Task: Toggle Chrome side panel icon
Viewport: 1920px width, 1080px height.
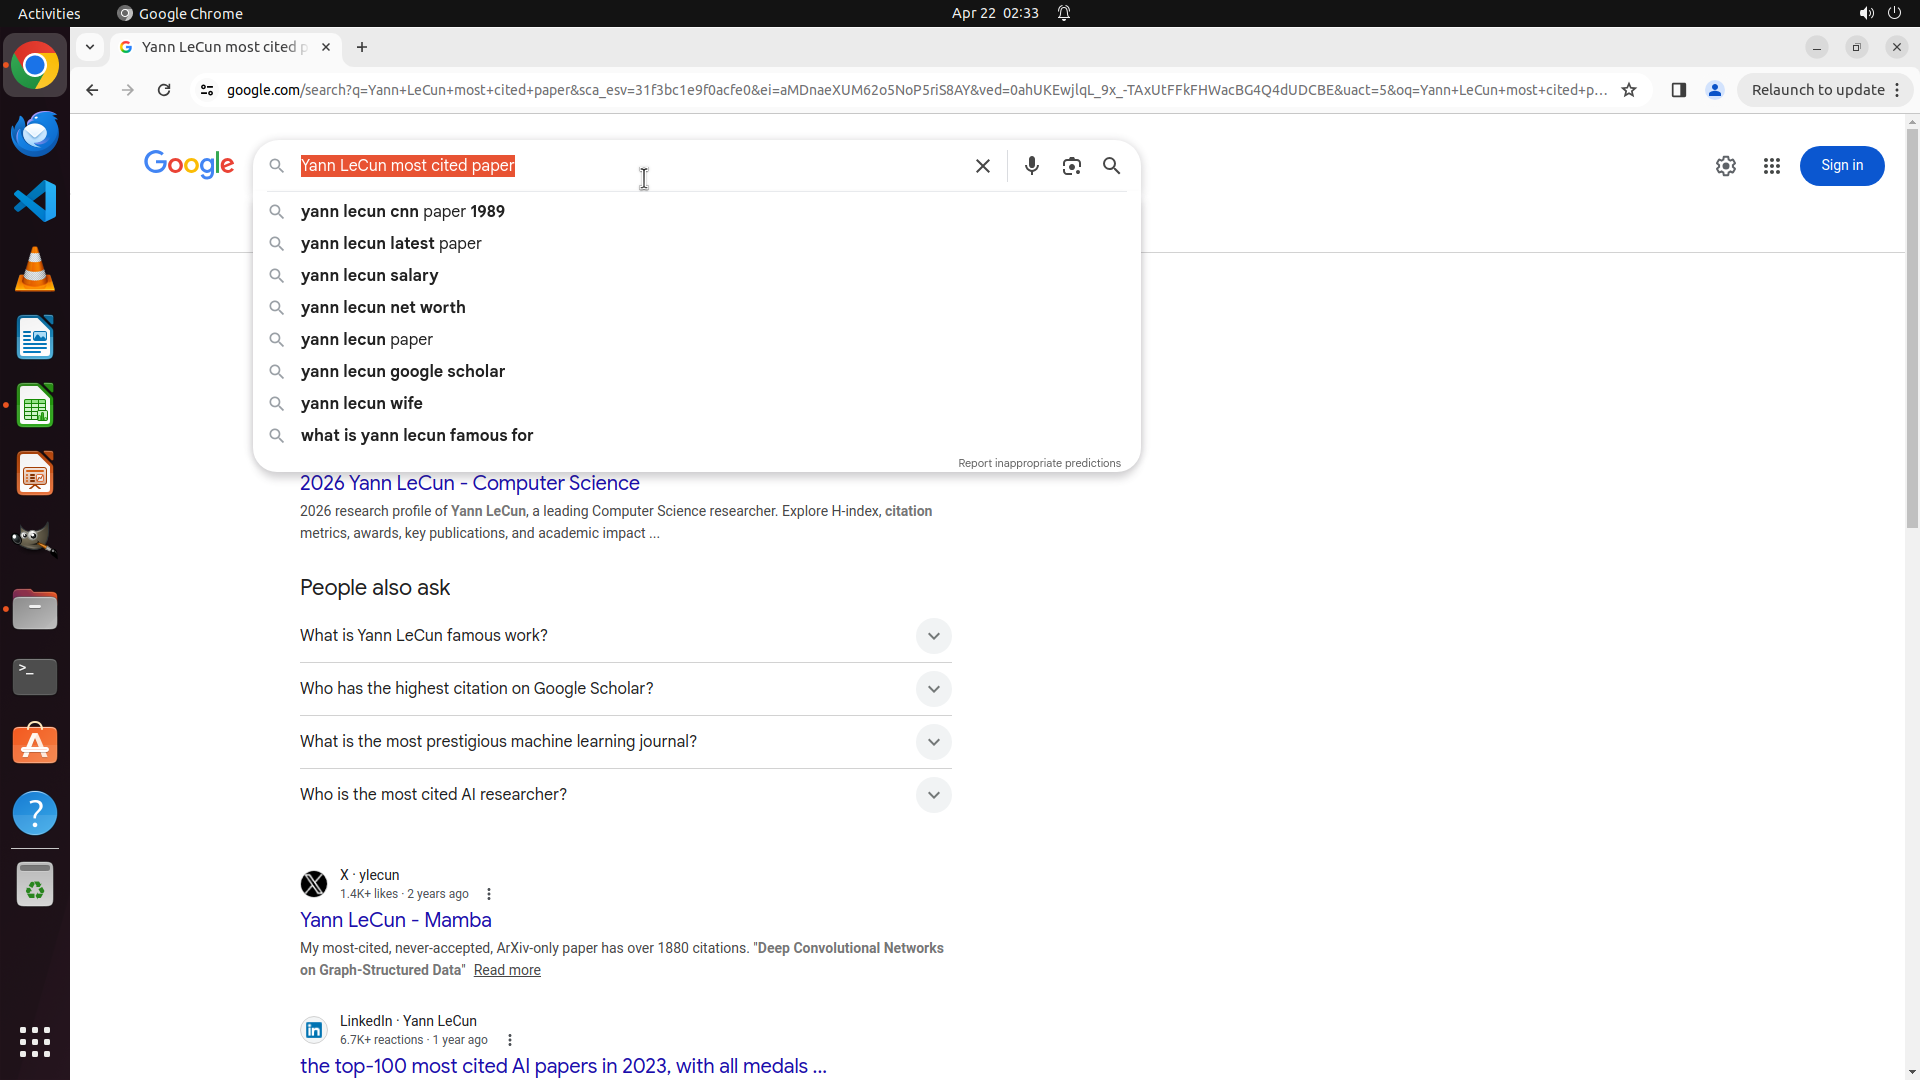Action: pos(1678,90)
